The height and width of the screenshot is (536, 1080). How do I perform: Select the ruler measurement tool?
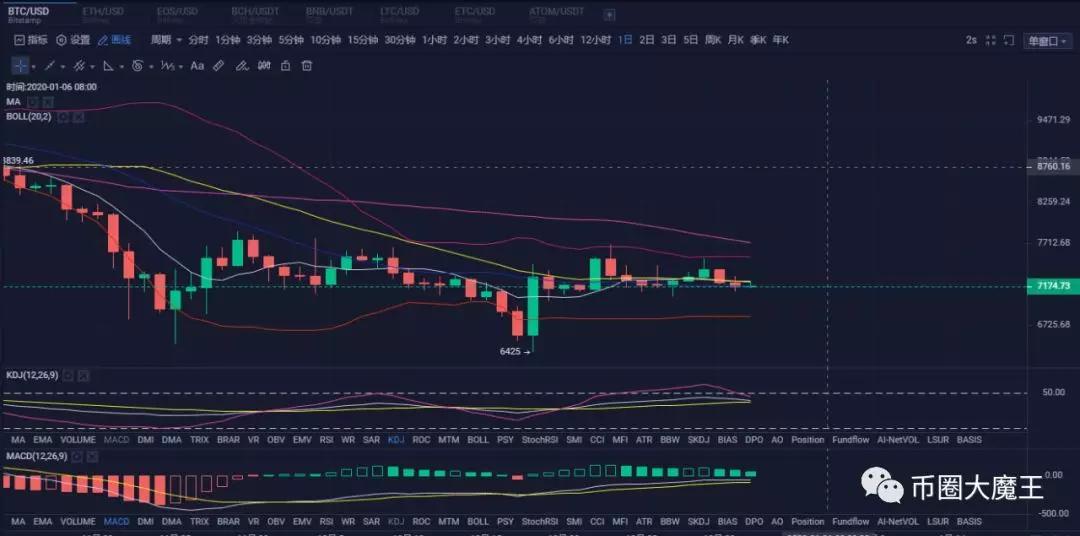click(218, 66)
